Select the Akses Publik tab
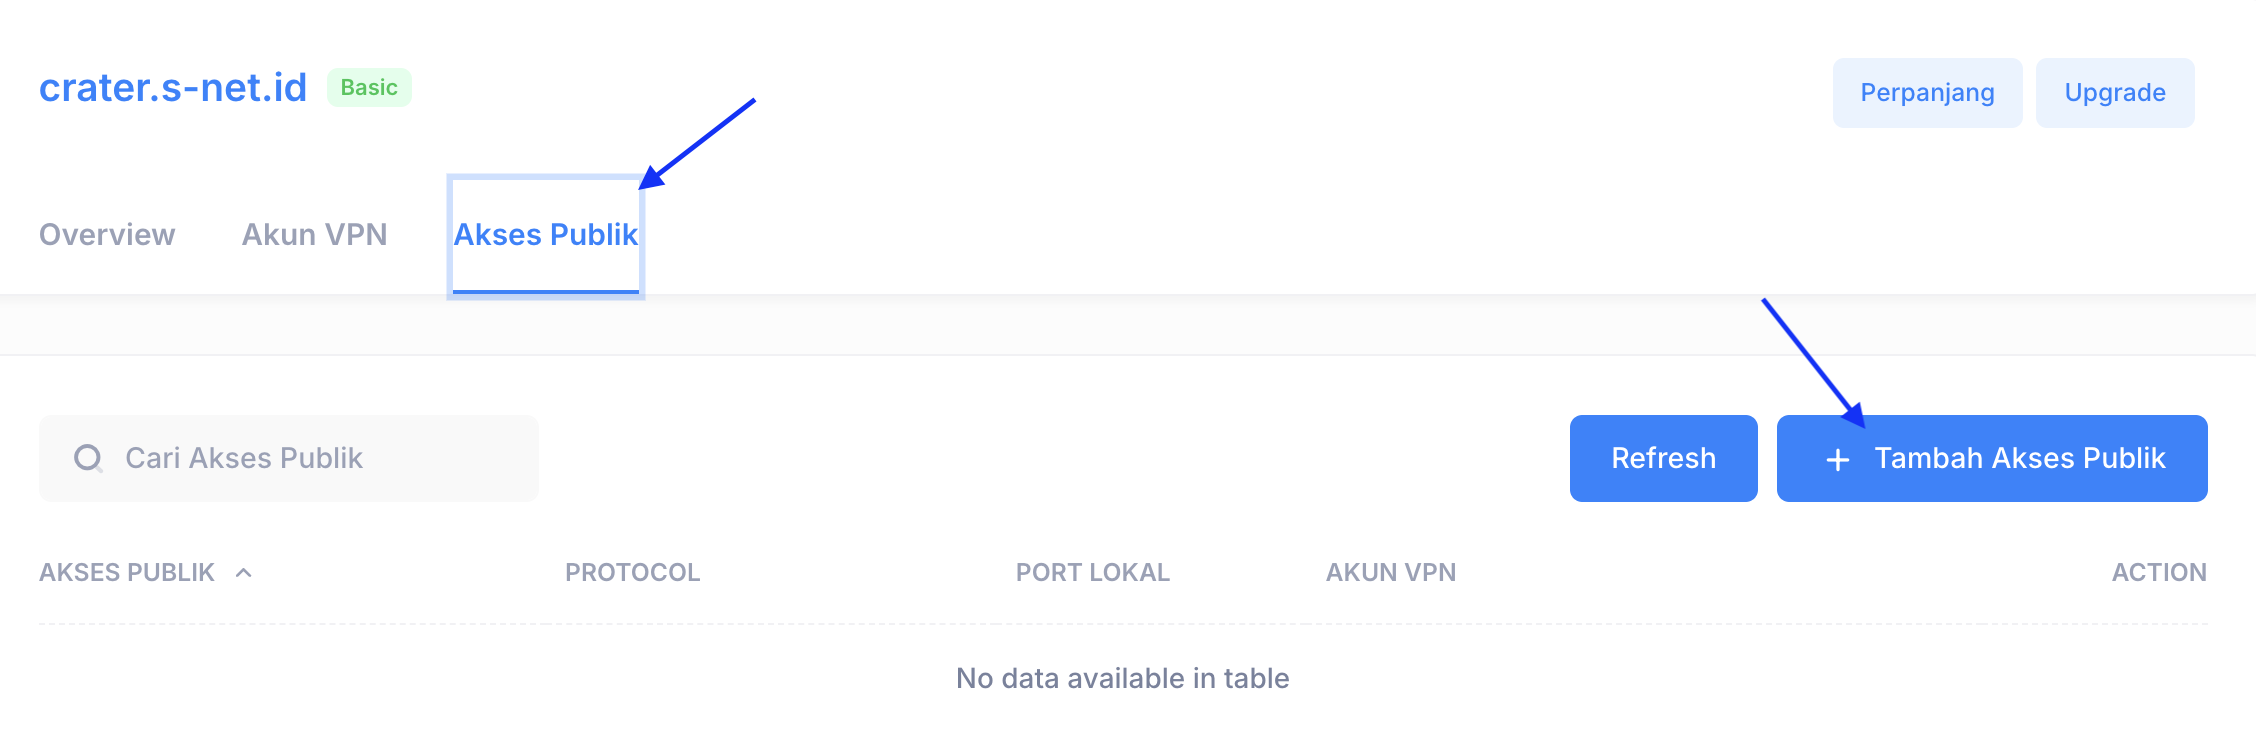Screen dimensions: 2256x750 546,234
